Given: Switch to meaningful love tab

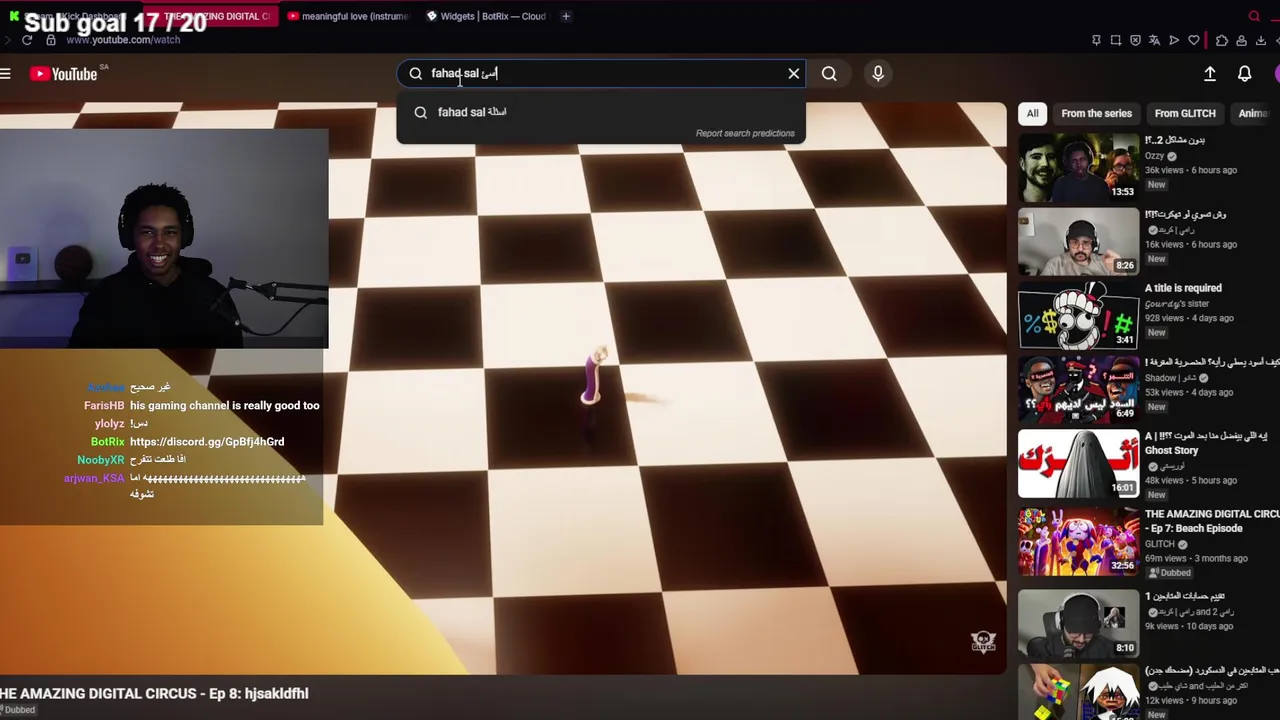Looking at the screenshot, I should (x=347, y=16).
